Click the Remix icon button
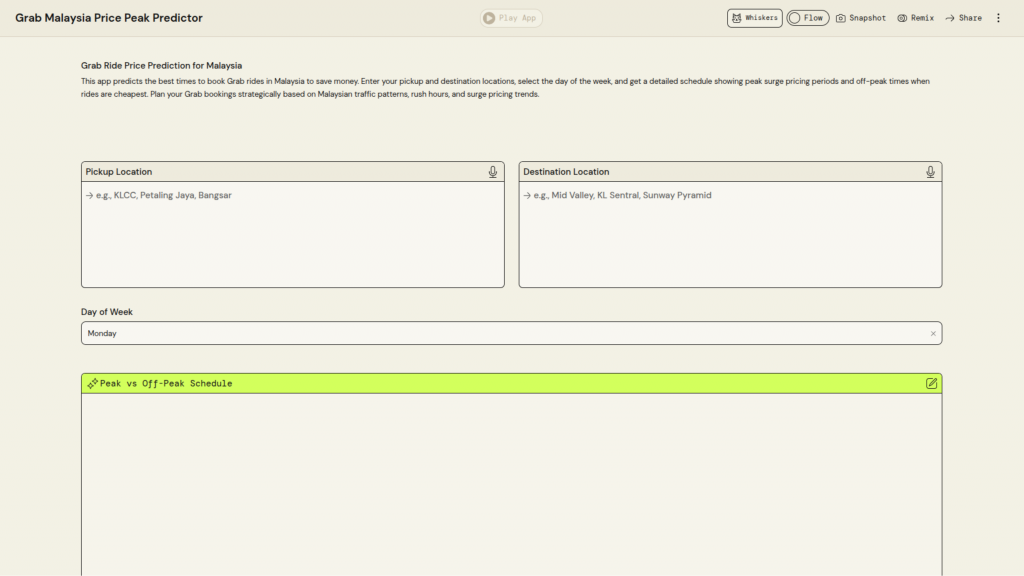Image resolution: width=1024 pixels, height=576 pixels. click(915, 18)
